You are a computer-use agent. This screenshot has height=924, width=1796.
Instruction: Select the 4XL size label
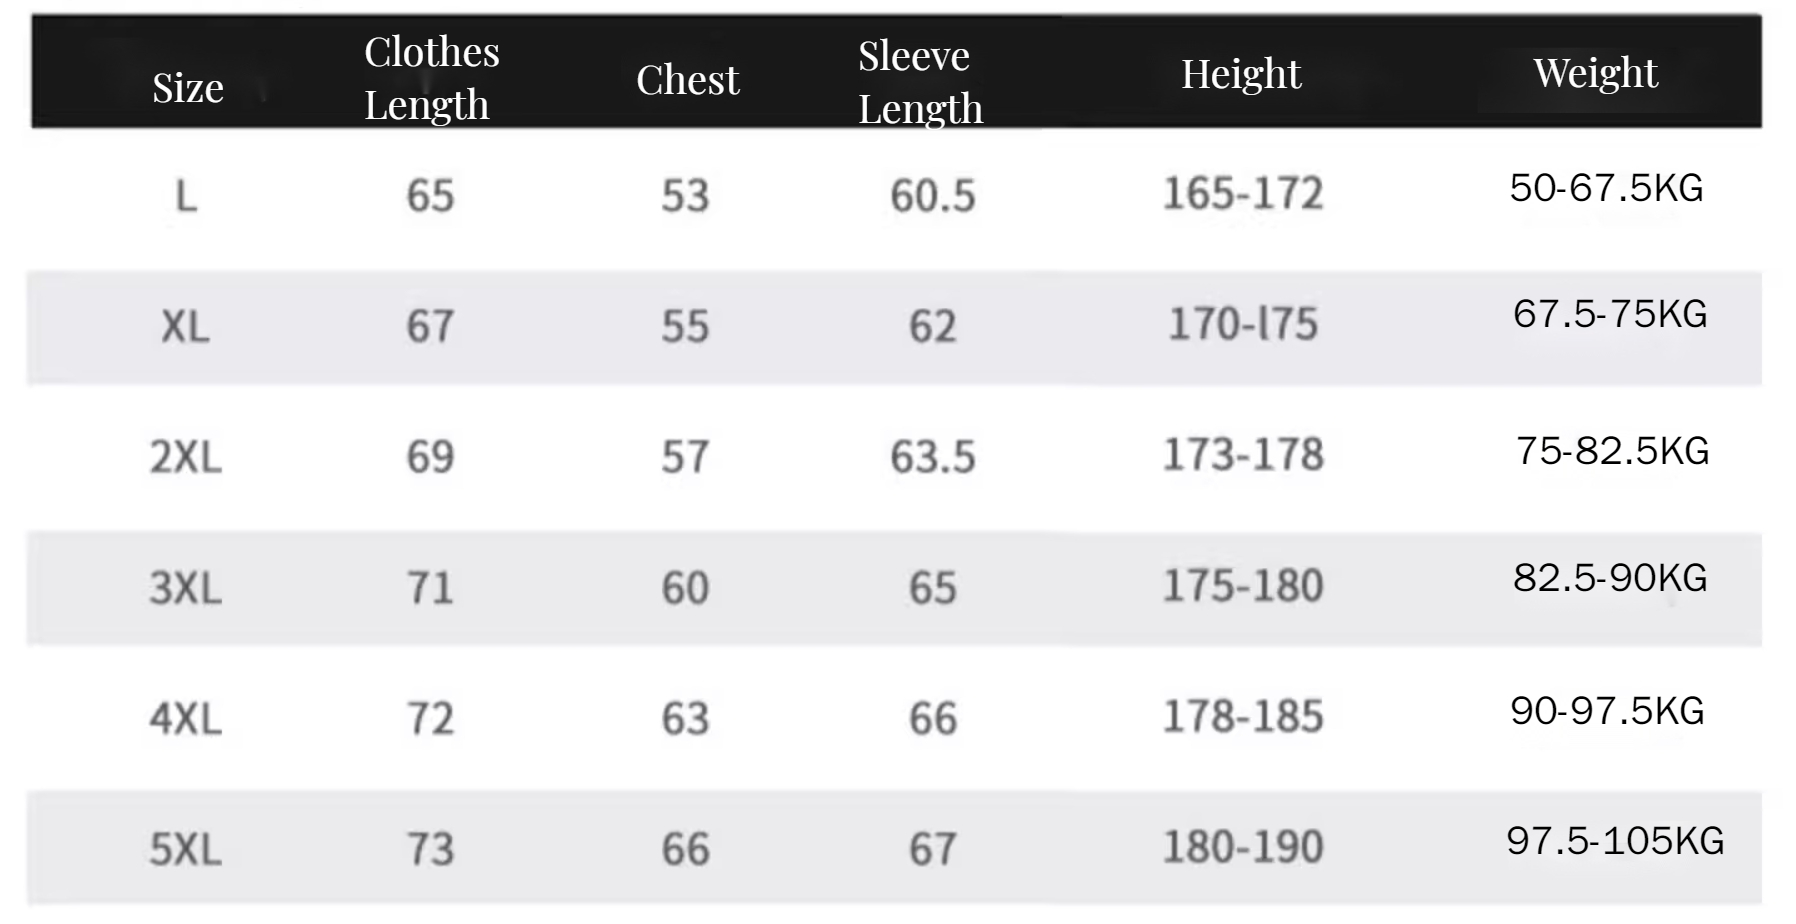(x=186, y=719)
